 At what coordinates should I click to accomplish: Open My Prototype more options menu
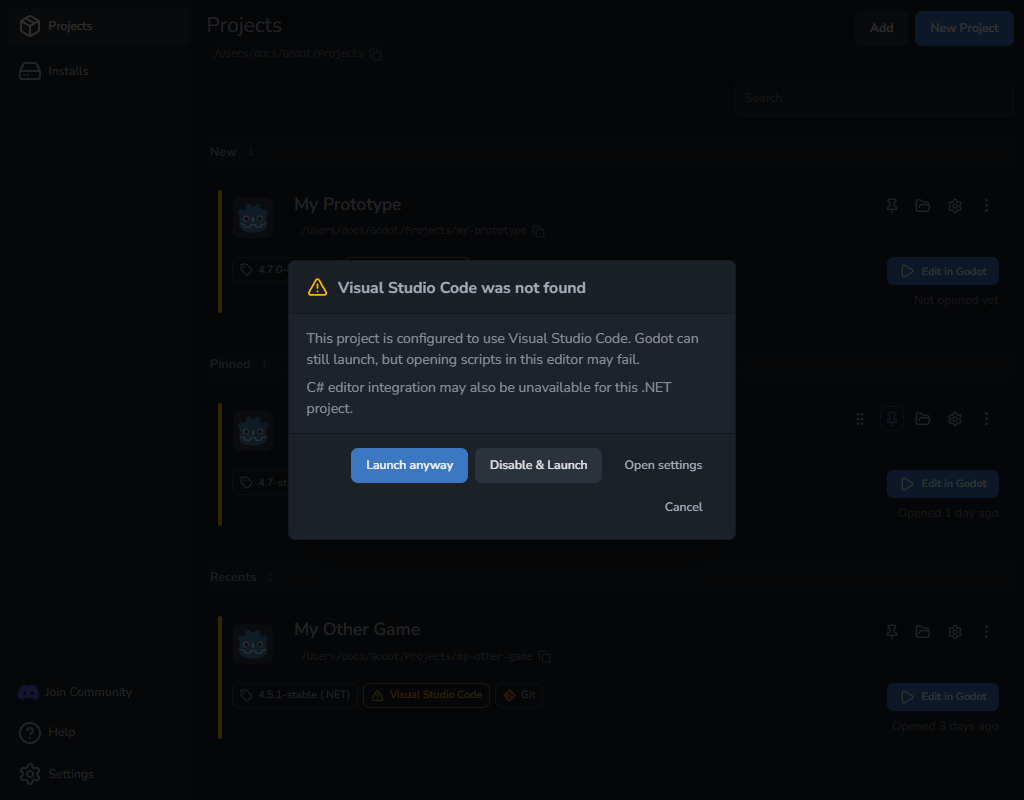[x=986, y=206]
